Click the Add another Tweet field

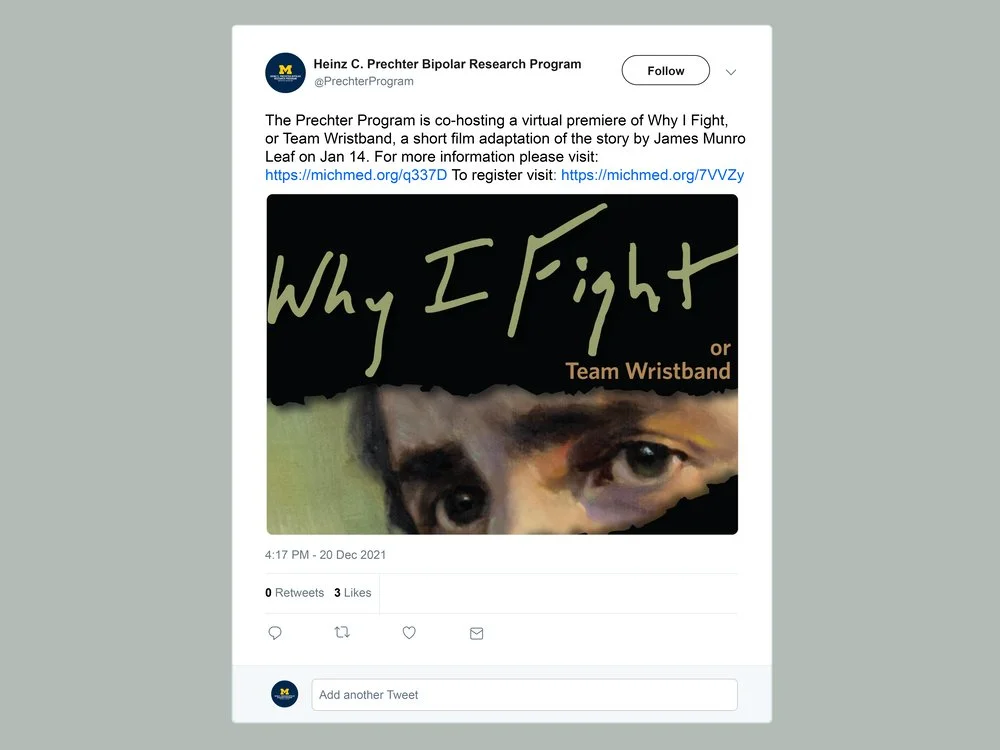click(x=524, y=695)
